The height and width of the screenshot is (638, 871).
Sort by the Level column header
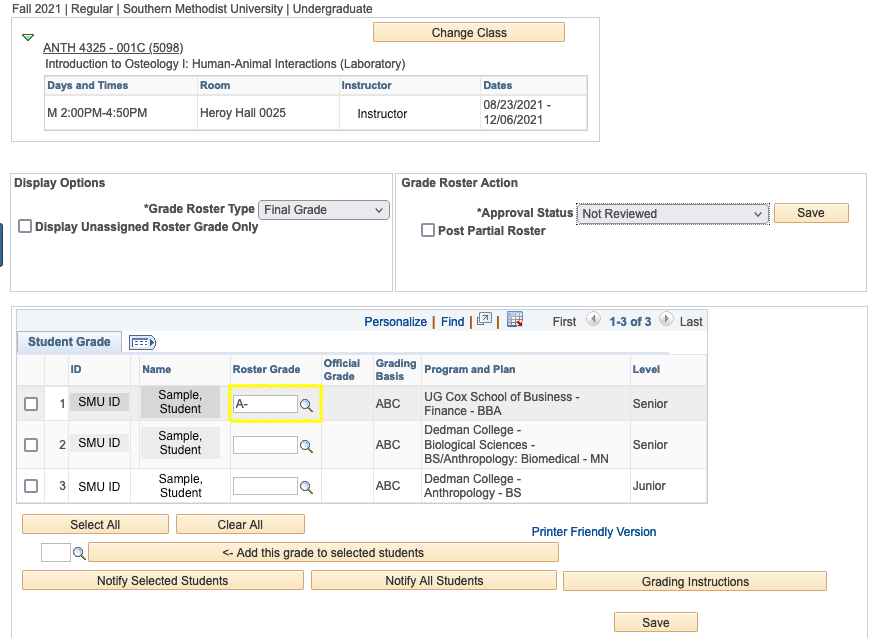(646, 369)
